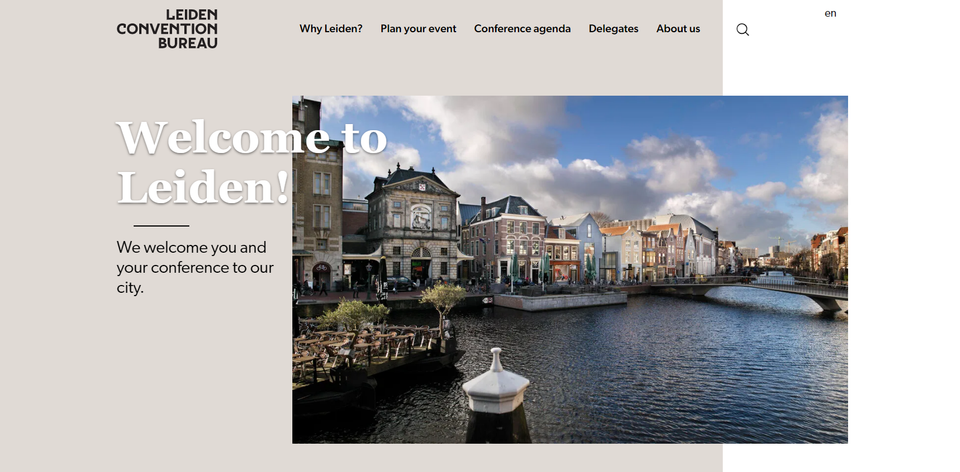Open the search magnifier icon
The height and width of the screenshot is (472, 960).
click(x=742, y=30)
